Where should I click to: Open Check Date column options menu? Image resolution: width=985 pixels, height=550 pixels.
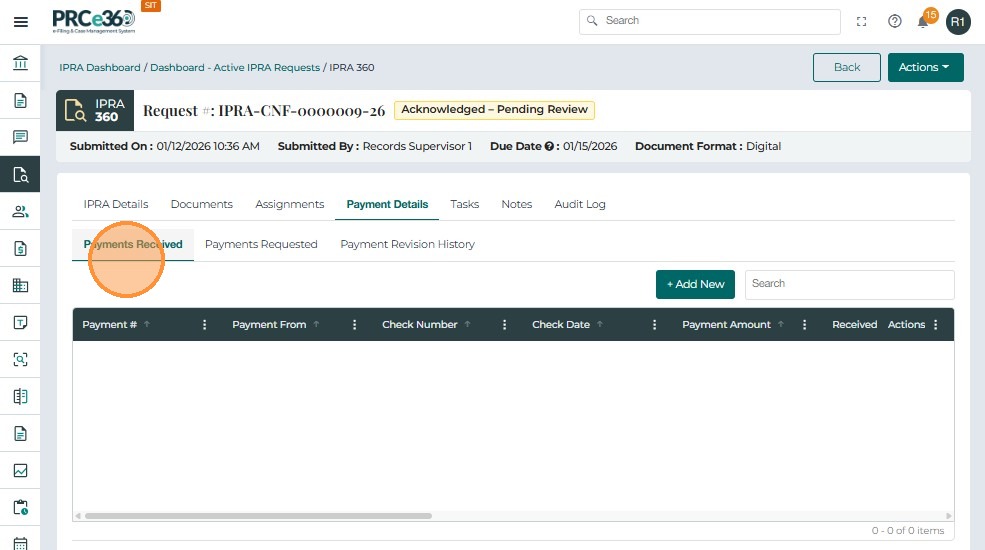(x=655, y=325)
